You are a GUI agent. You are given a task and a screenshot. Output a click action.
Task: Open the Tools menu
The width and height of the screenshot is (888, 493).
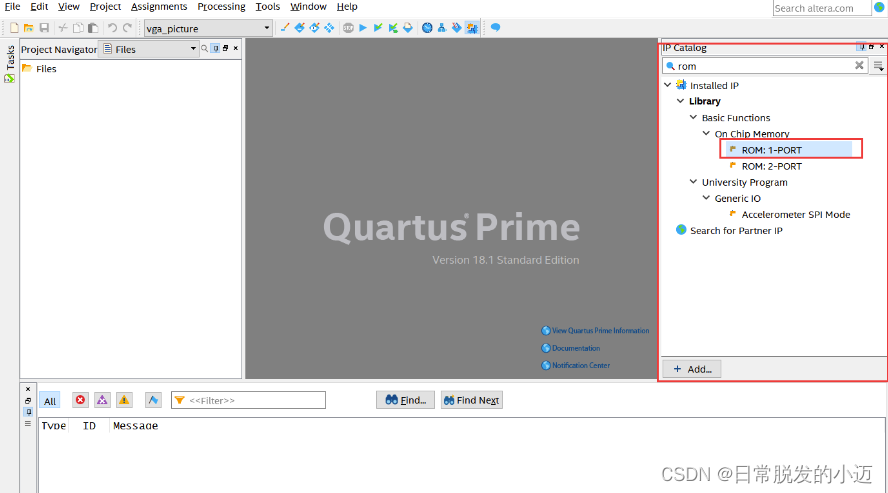(267, 7)
